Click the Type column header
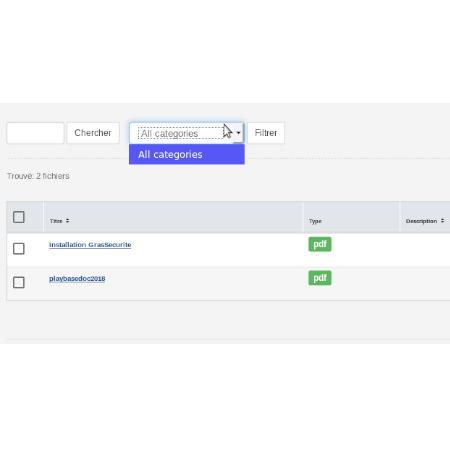 click(315, 221)
